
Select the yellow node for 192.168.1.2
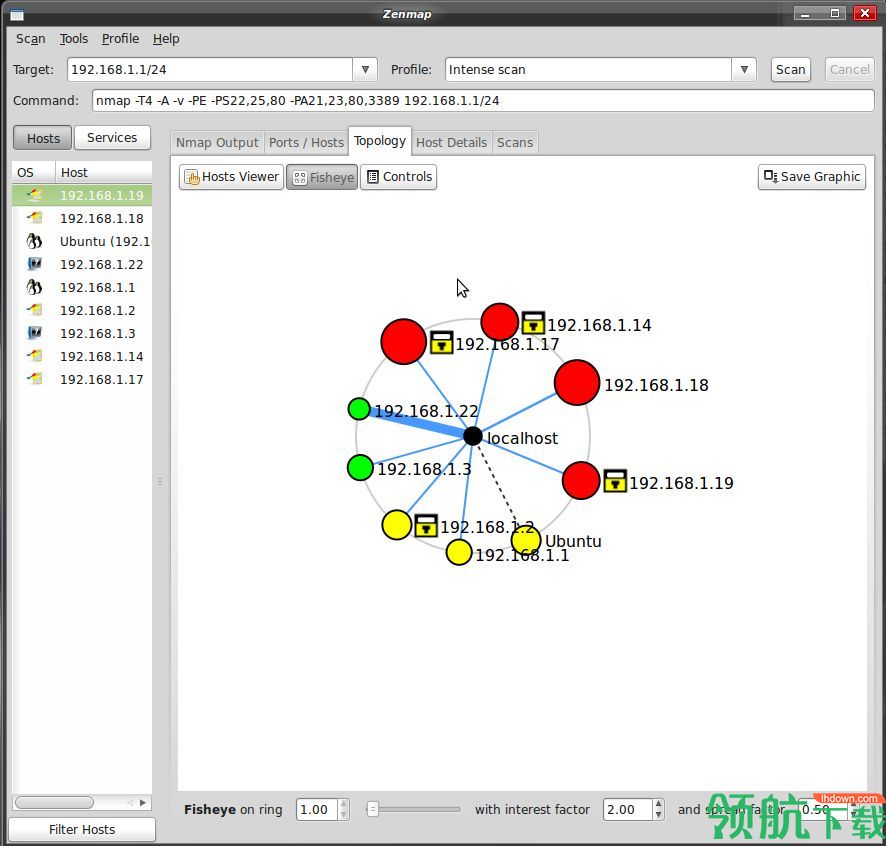397,524
